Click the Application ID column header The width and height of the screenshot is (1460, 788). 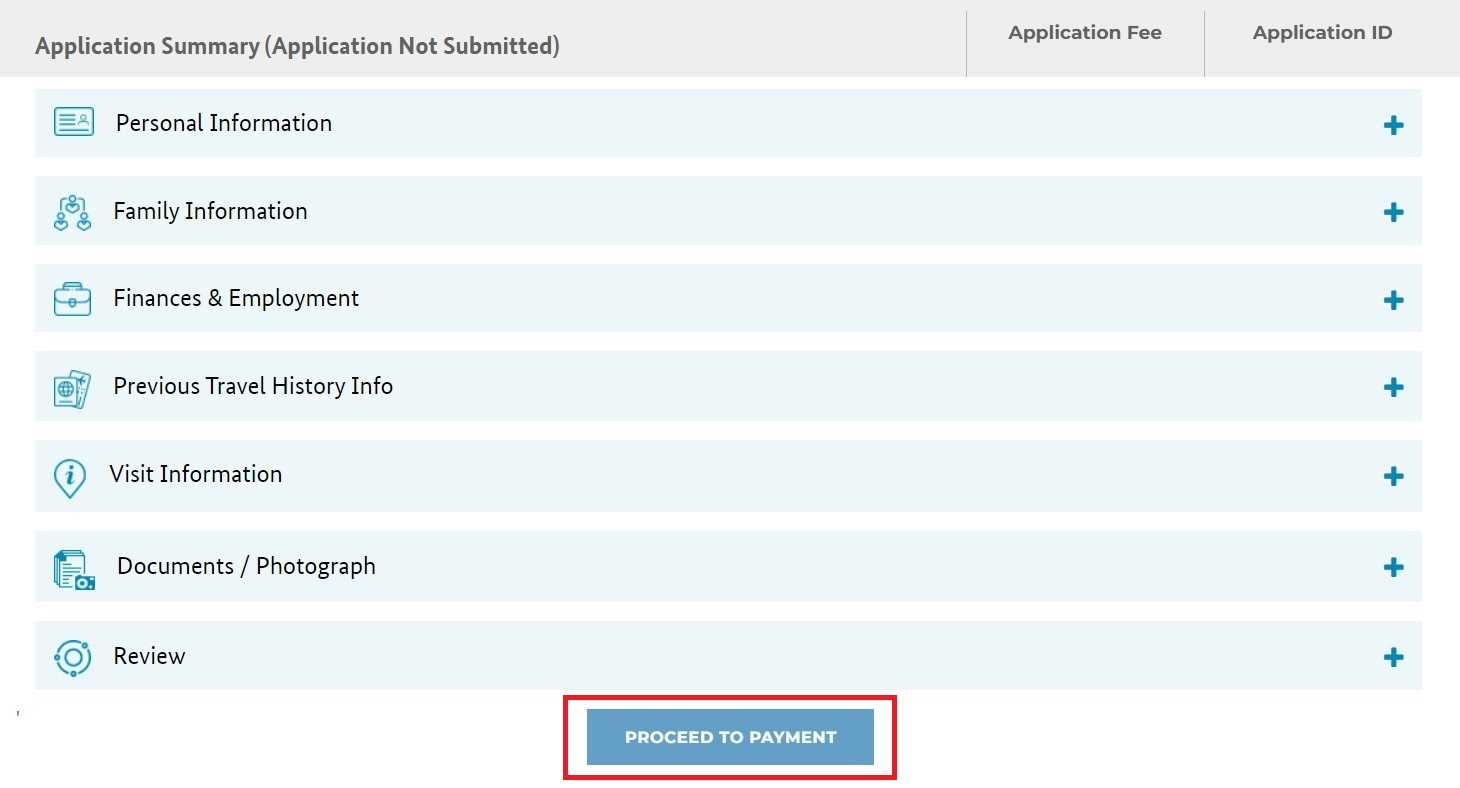tap(1322, 33)
